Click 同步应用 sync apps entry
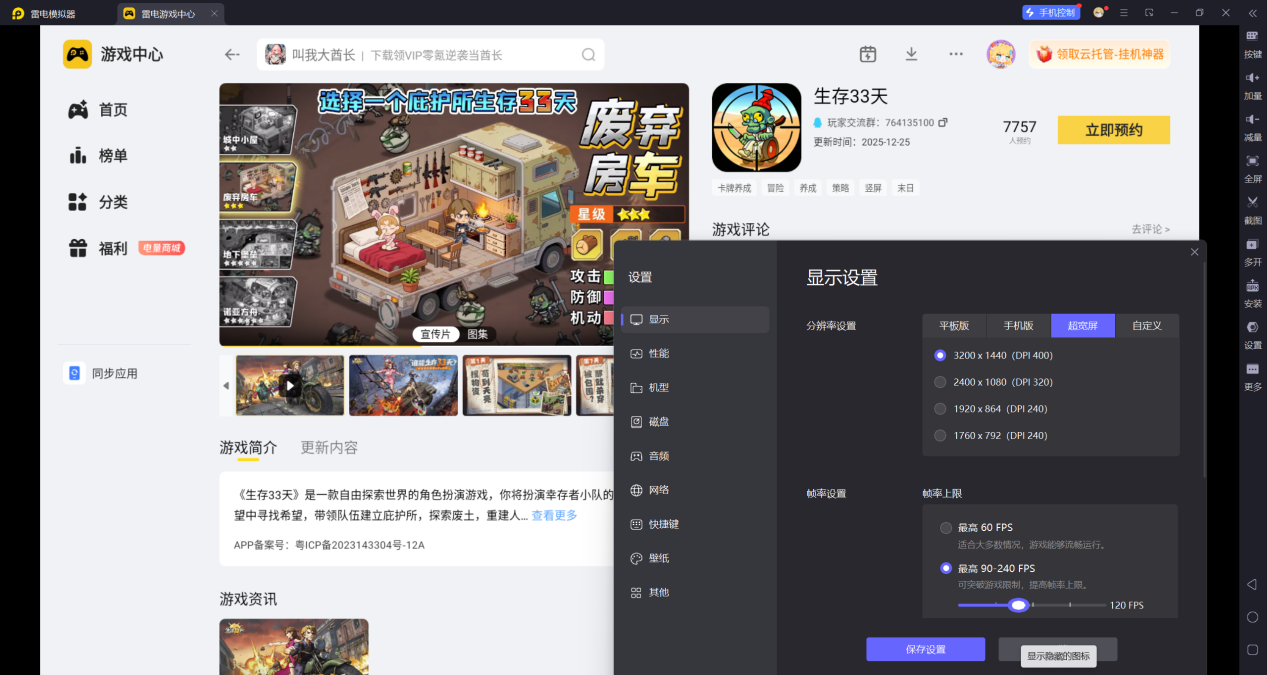Screen dimensions: 1267x675 (101, 373)
